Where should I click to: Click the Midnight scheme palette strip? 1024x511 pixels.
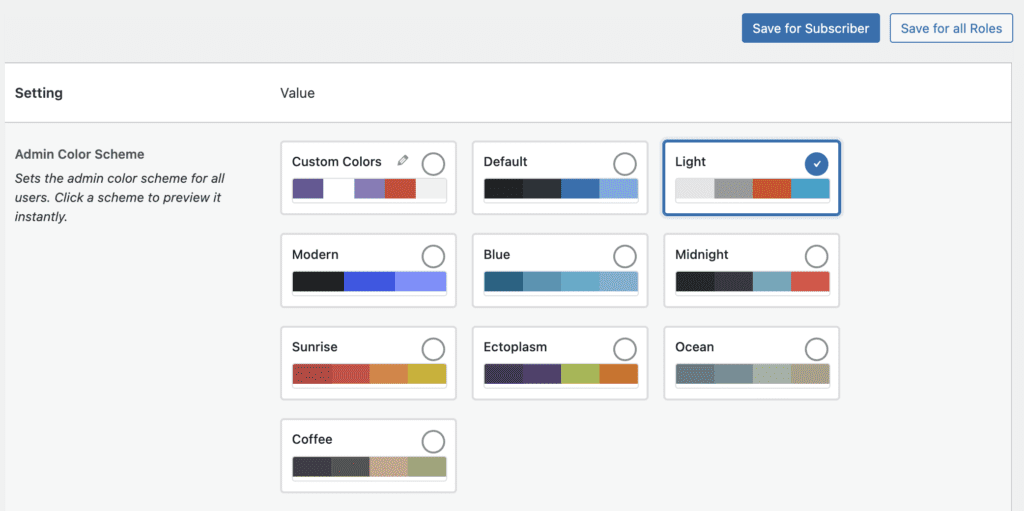pyautogui.click(x=752, y=282)
